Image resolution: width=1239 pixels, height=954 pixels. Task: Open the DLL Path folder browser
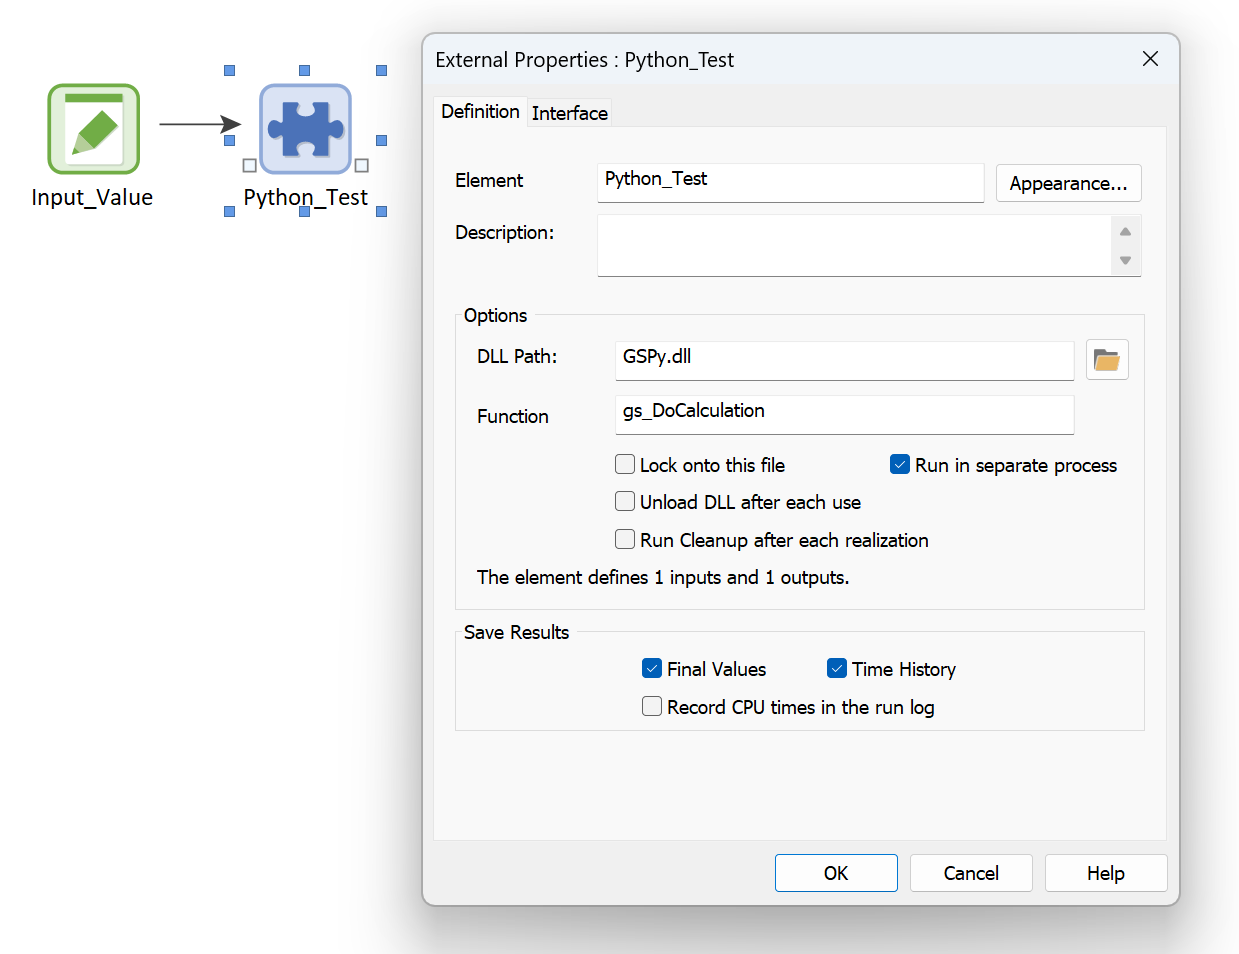pos(1106,359)
